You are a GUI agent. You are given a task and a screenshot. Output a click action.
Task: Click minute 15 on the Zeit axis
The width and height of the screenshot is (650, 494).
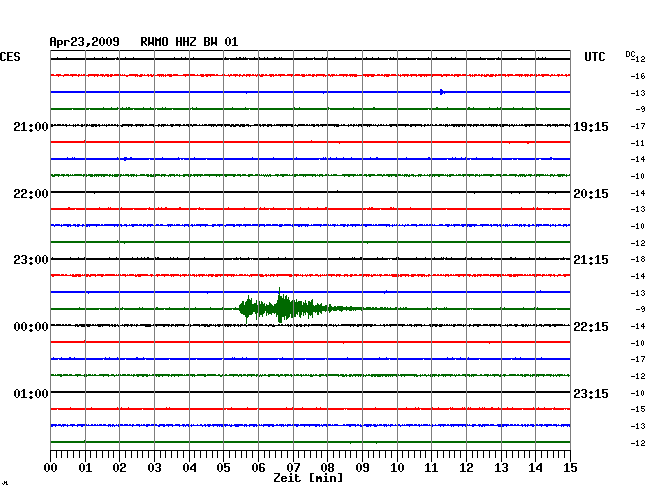570,467
